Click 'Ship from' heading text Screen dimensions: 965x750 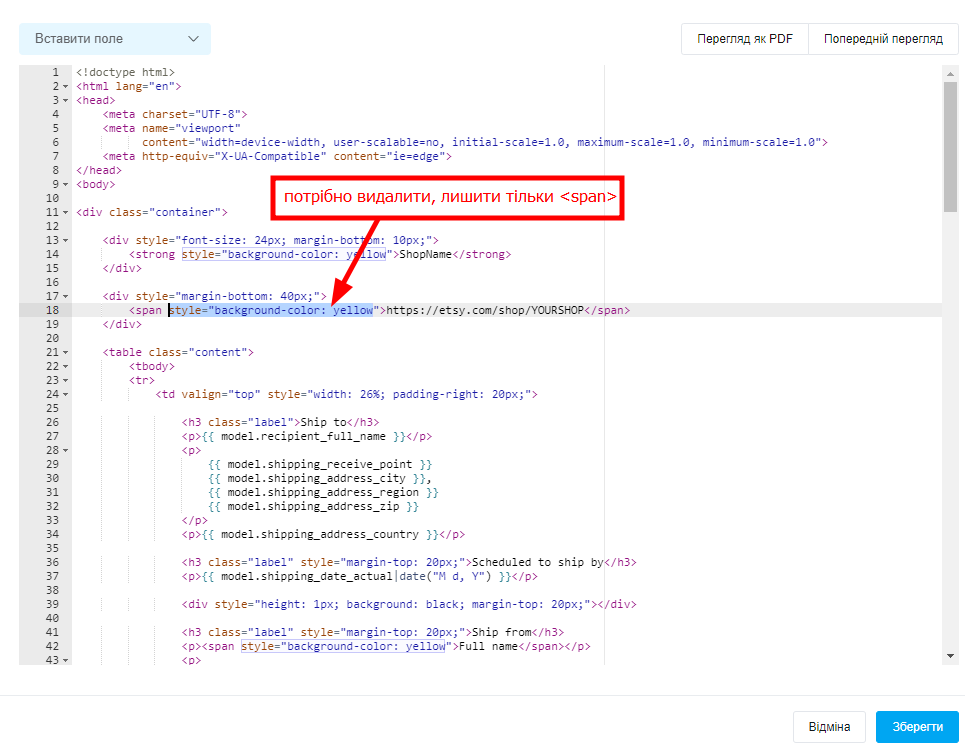(502, 632)
